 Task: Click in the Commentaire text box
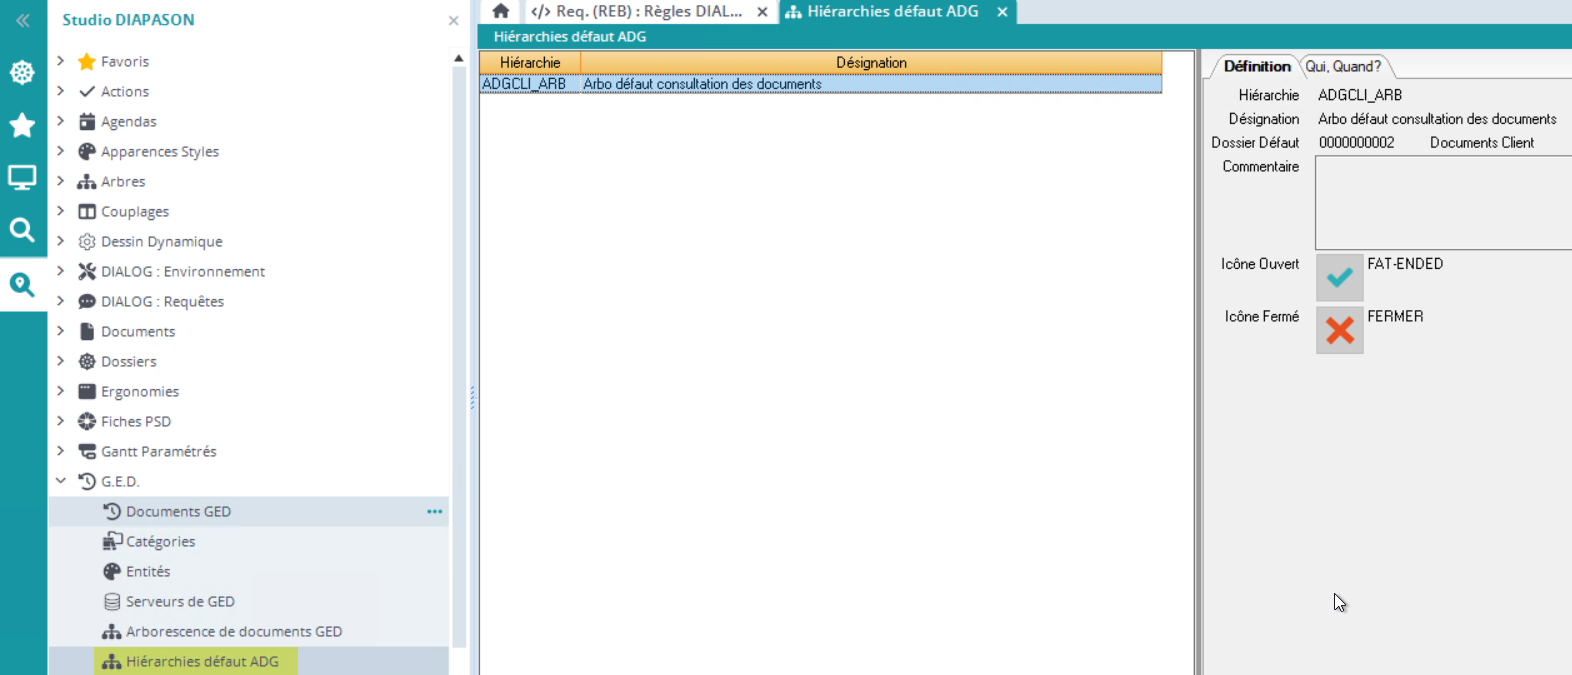click(1442, 202)
